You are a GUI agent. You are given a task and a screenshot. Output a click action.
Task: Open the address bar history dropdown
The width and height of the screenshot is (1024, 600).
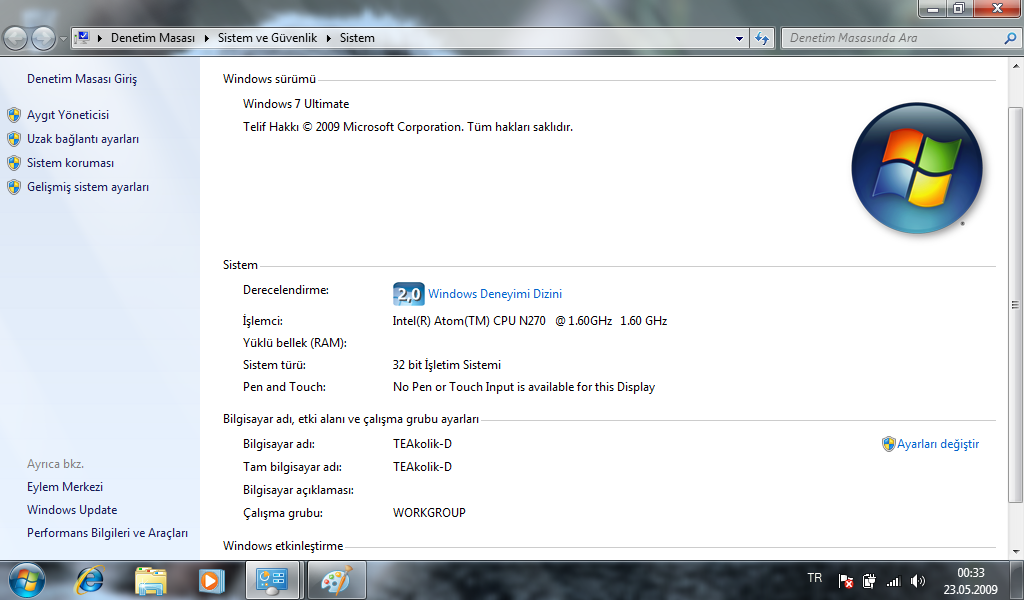tap(739, 39)
